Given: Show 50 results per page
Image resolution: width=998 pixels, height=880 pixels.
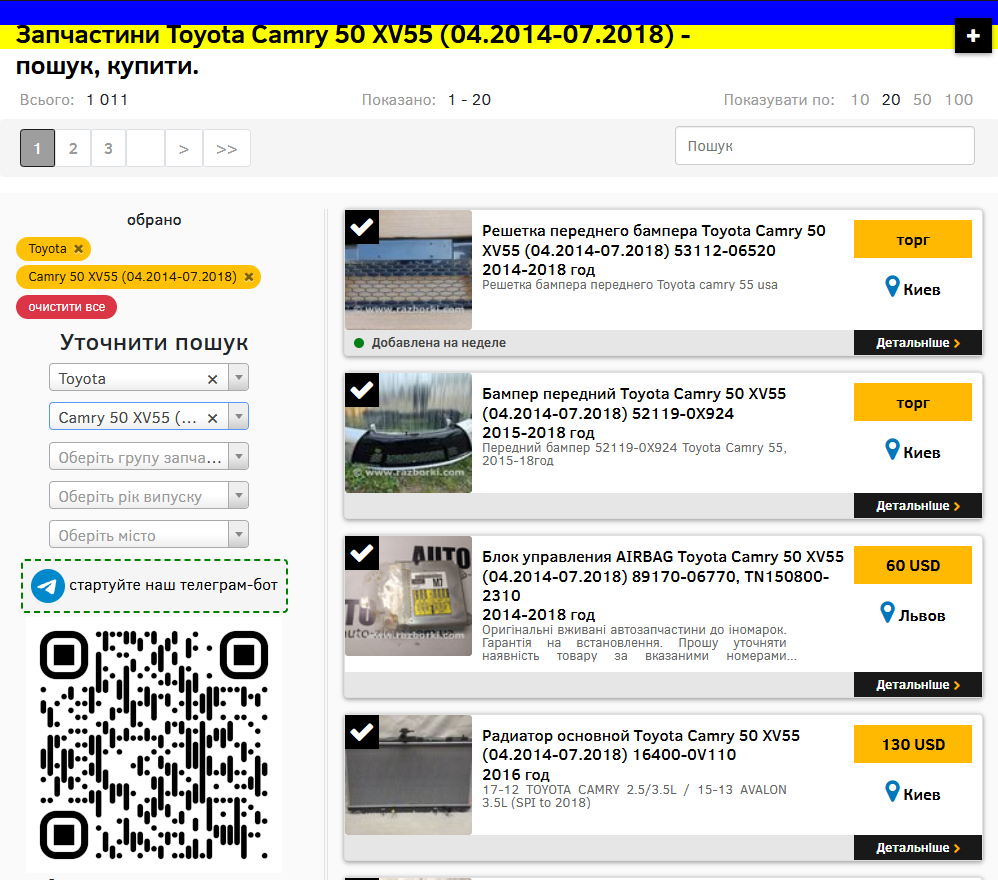Looking at the screenshot, I should [x=922, y=100].
